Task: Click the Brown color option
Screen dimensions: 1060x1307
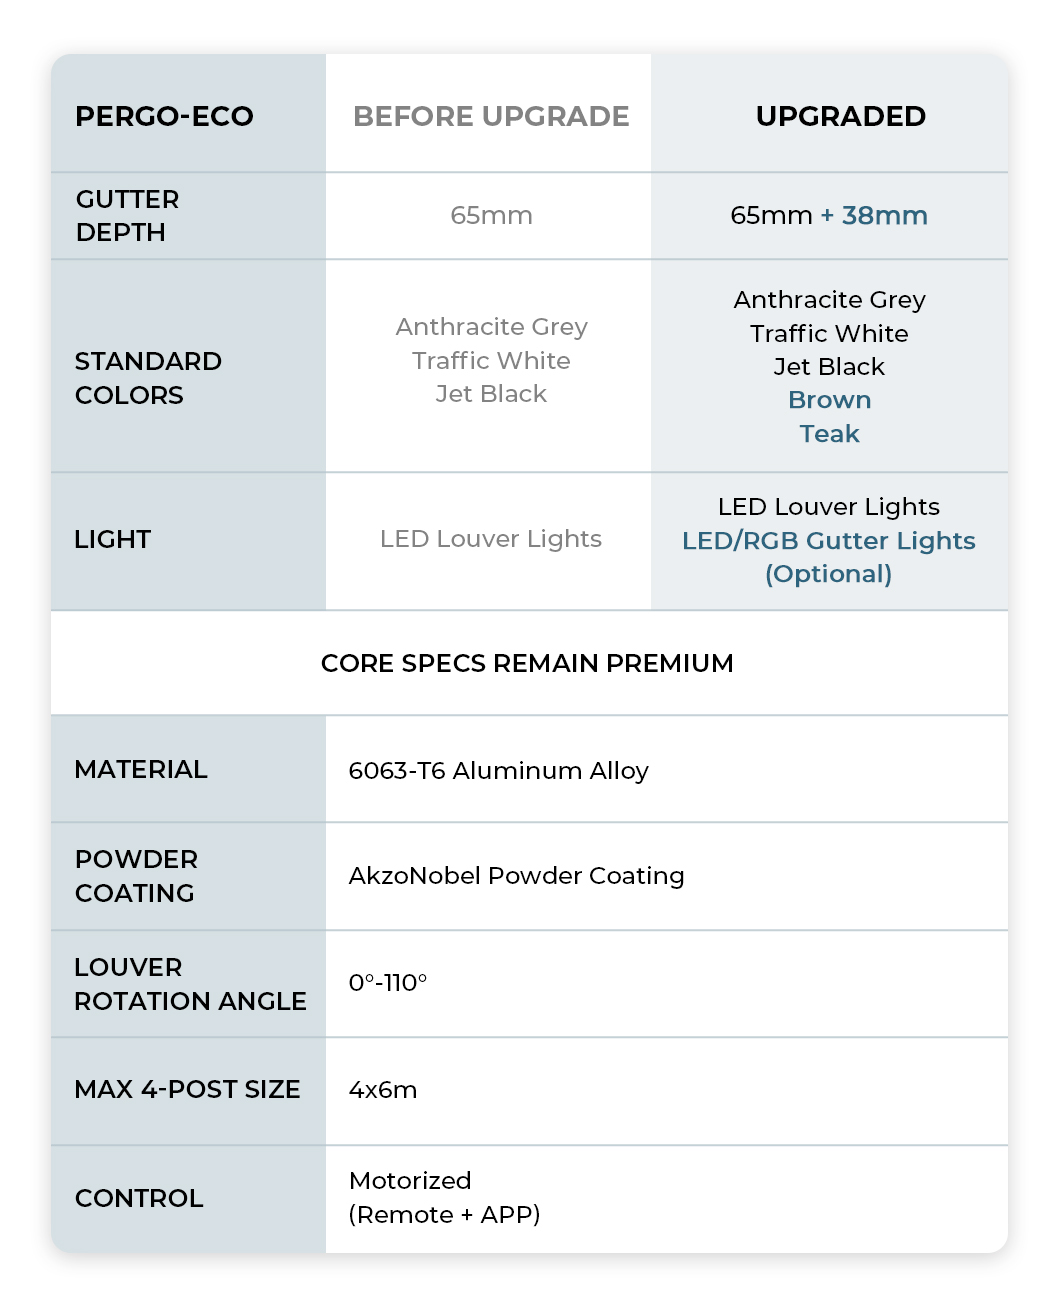Action: tap(829, 400)
